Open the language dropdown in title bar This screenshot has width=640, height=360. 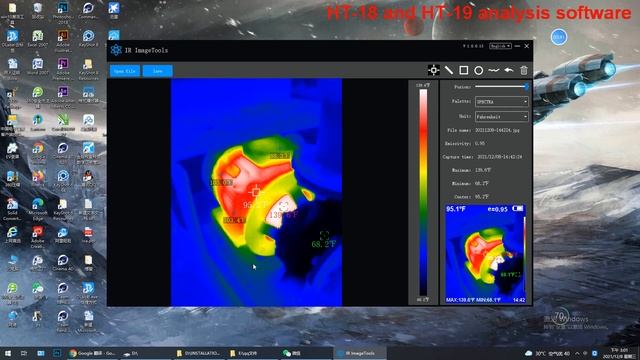pos(500,46)
